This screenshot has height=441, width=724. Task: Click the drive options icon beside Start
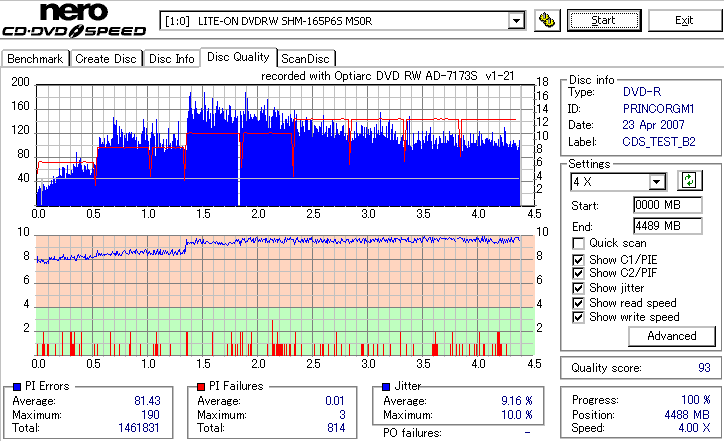[547, 21]
